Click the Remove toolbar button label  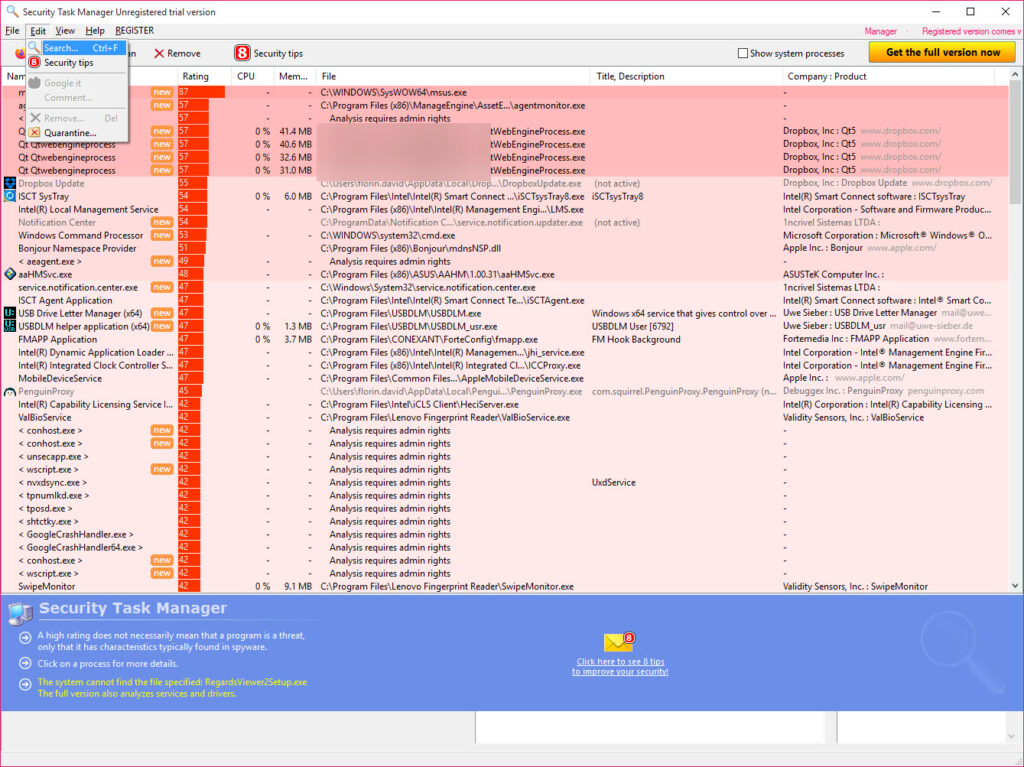coord(184,54)
